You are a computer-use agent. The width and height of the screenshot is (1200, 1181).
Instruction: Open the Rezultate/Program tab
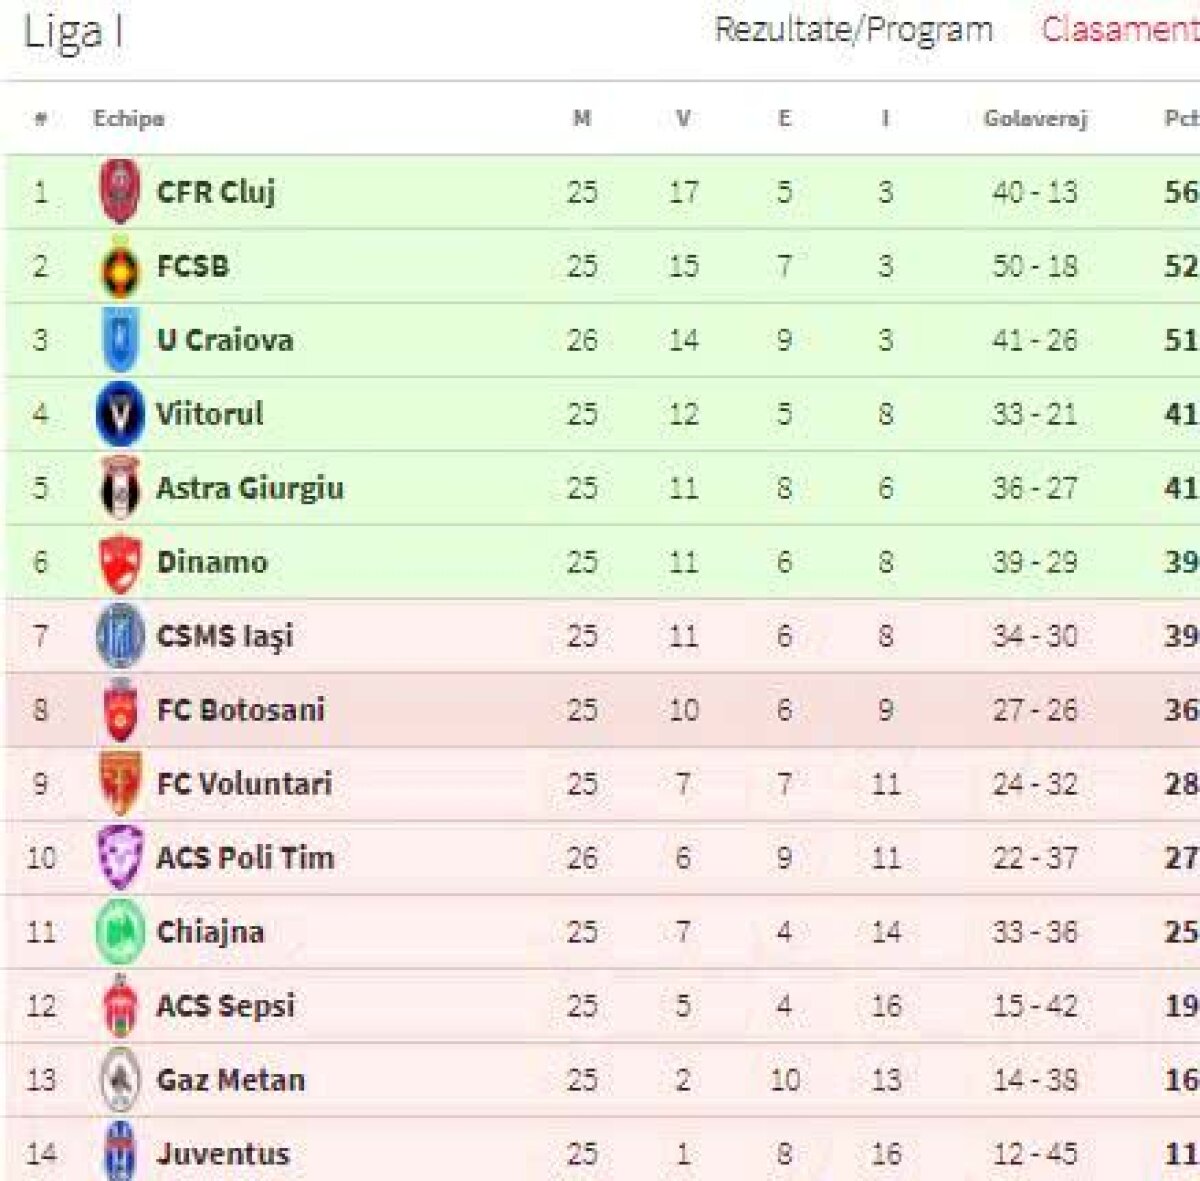(853, 30)
